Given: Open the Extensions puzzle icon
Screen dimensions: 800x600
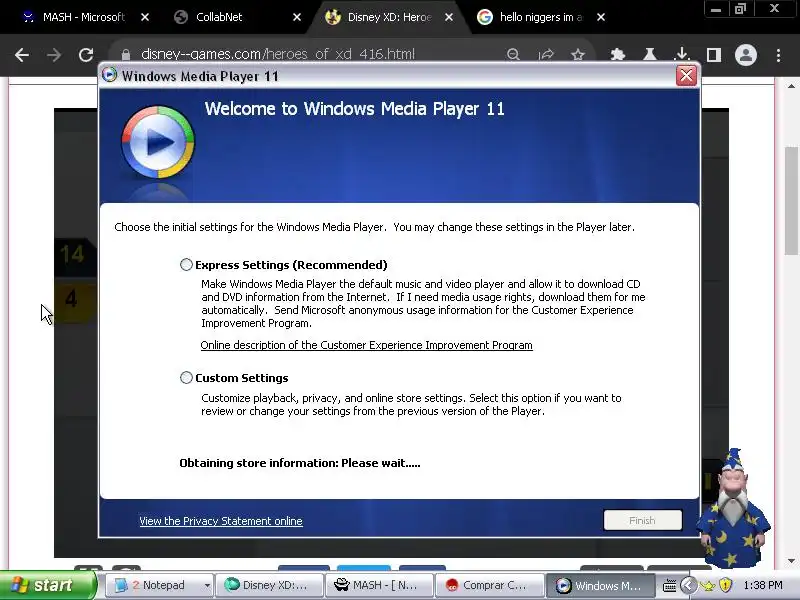Looking at the screenshot, I should tap(618, 54).
